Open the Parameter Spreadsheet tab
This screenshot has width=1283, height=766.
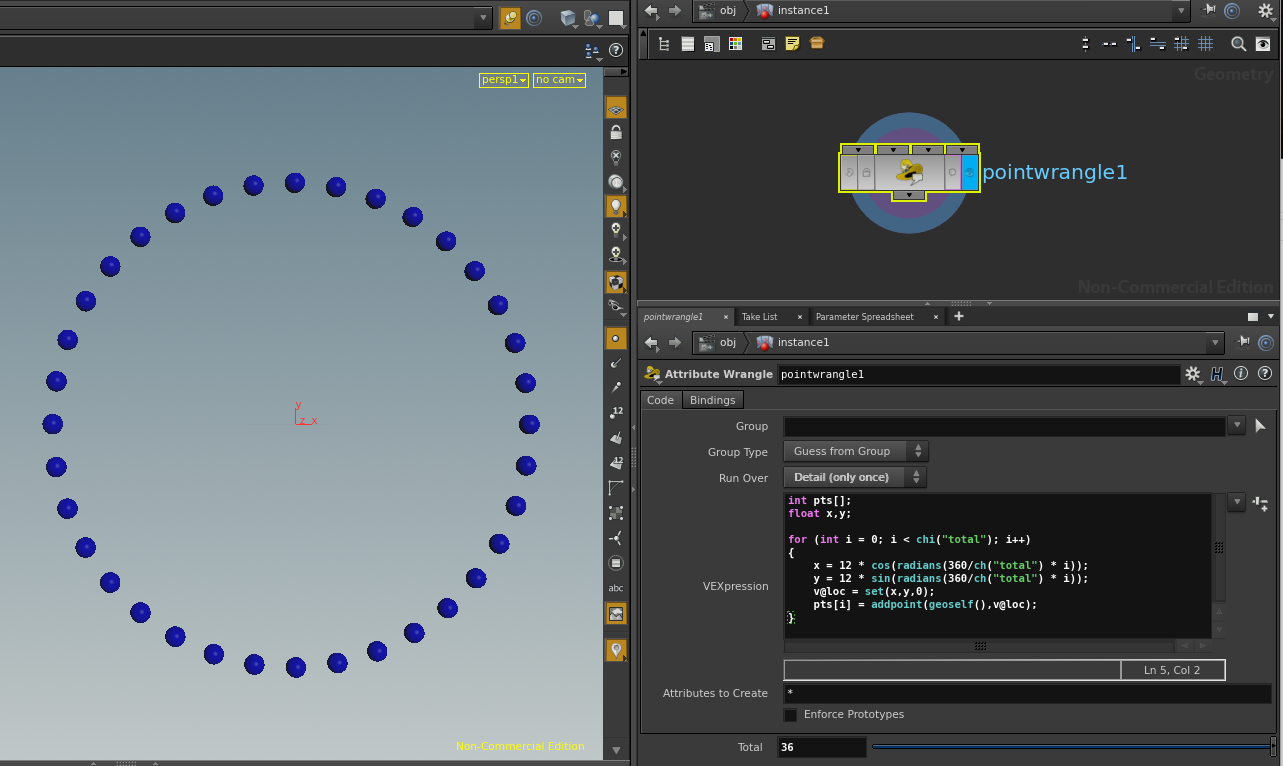[864, 317]
